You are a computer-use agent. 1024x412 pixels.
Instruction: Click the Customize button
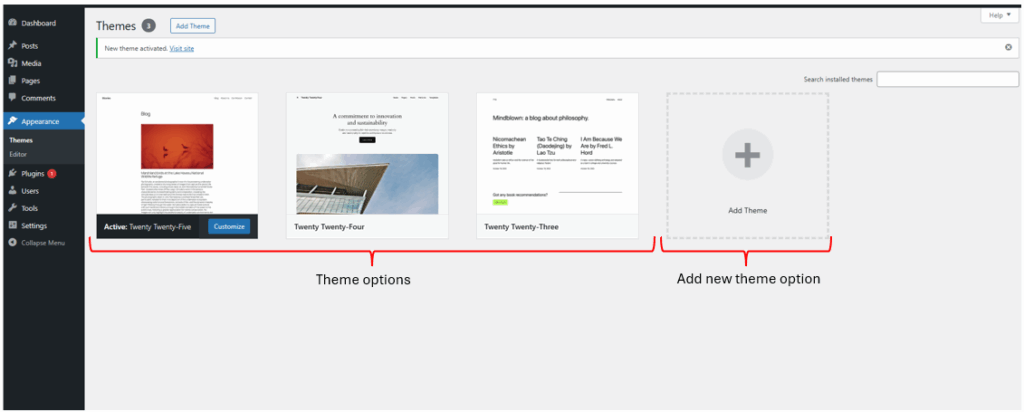(229, 227)
